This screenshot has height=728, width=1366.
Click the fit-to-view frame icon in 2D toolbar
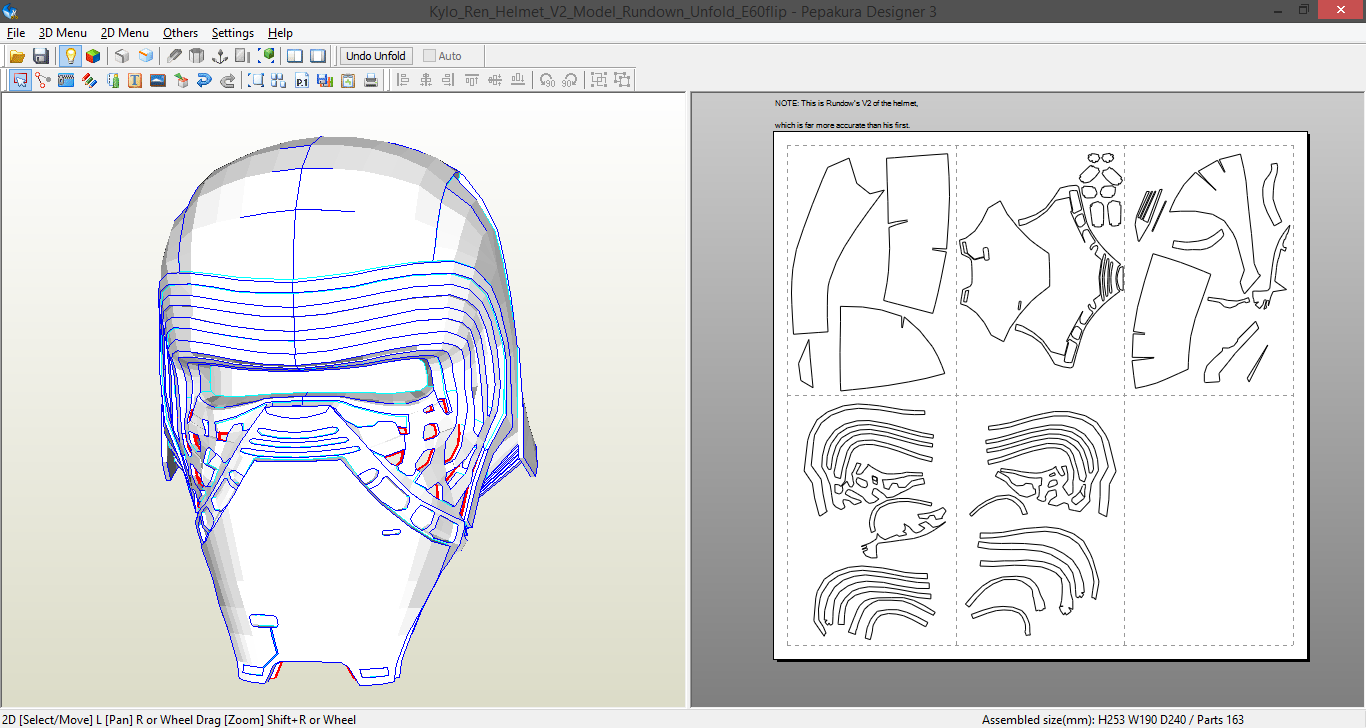tap(256, 80)
